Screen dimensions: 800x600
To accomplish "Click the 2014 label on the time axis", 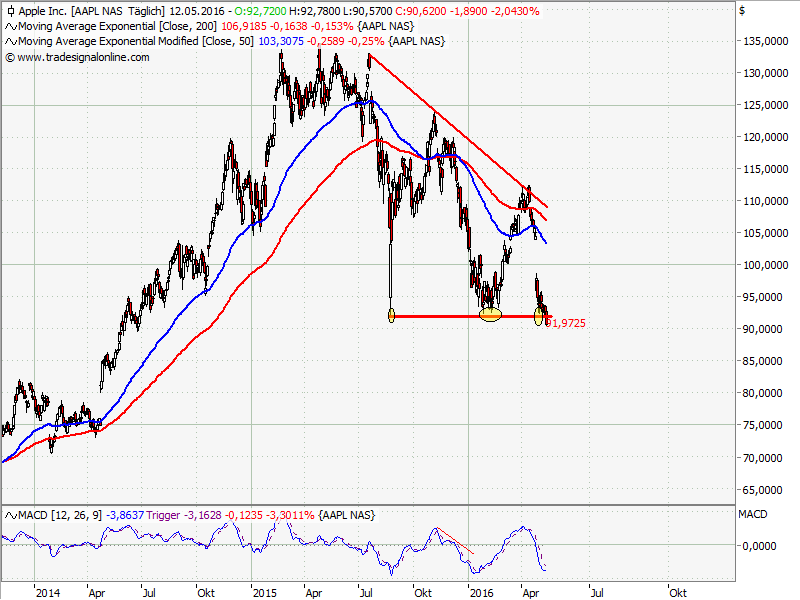I will click(47, 591).
